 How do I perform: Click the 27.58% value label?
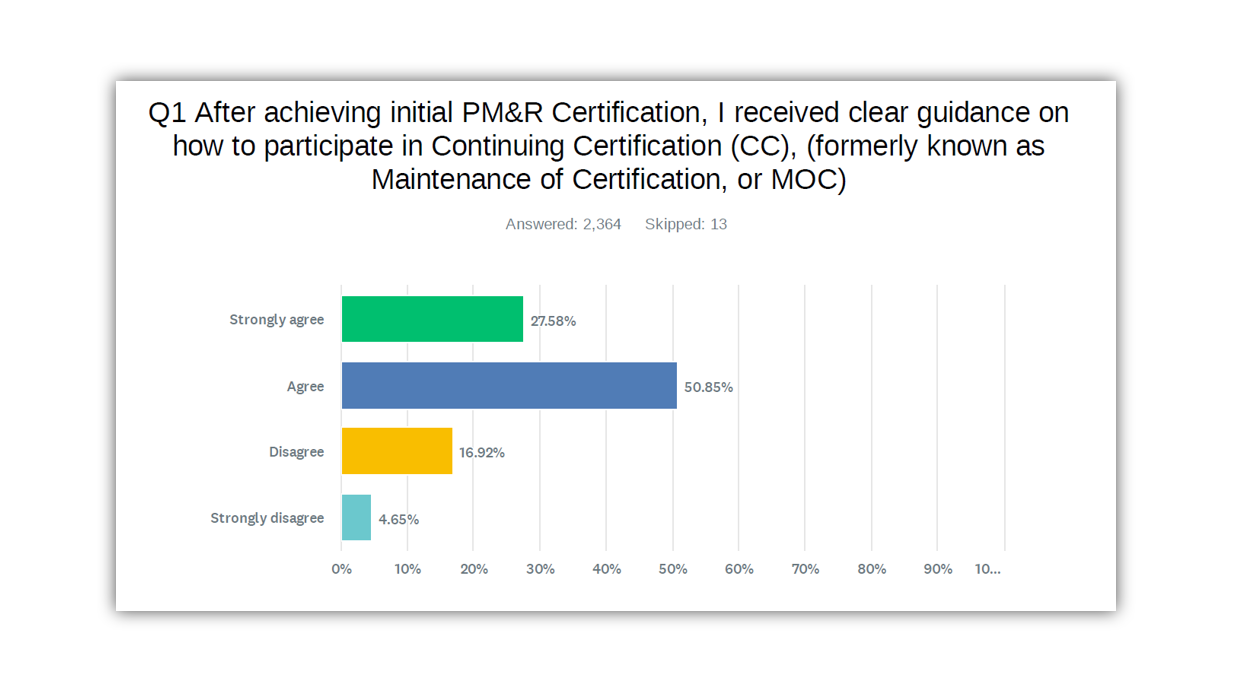[553, 321]
